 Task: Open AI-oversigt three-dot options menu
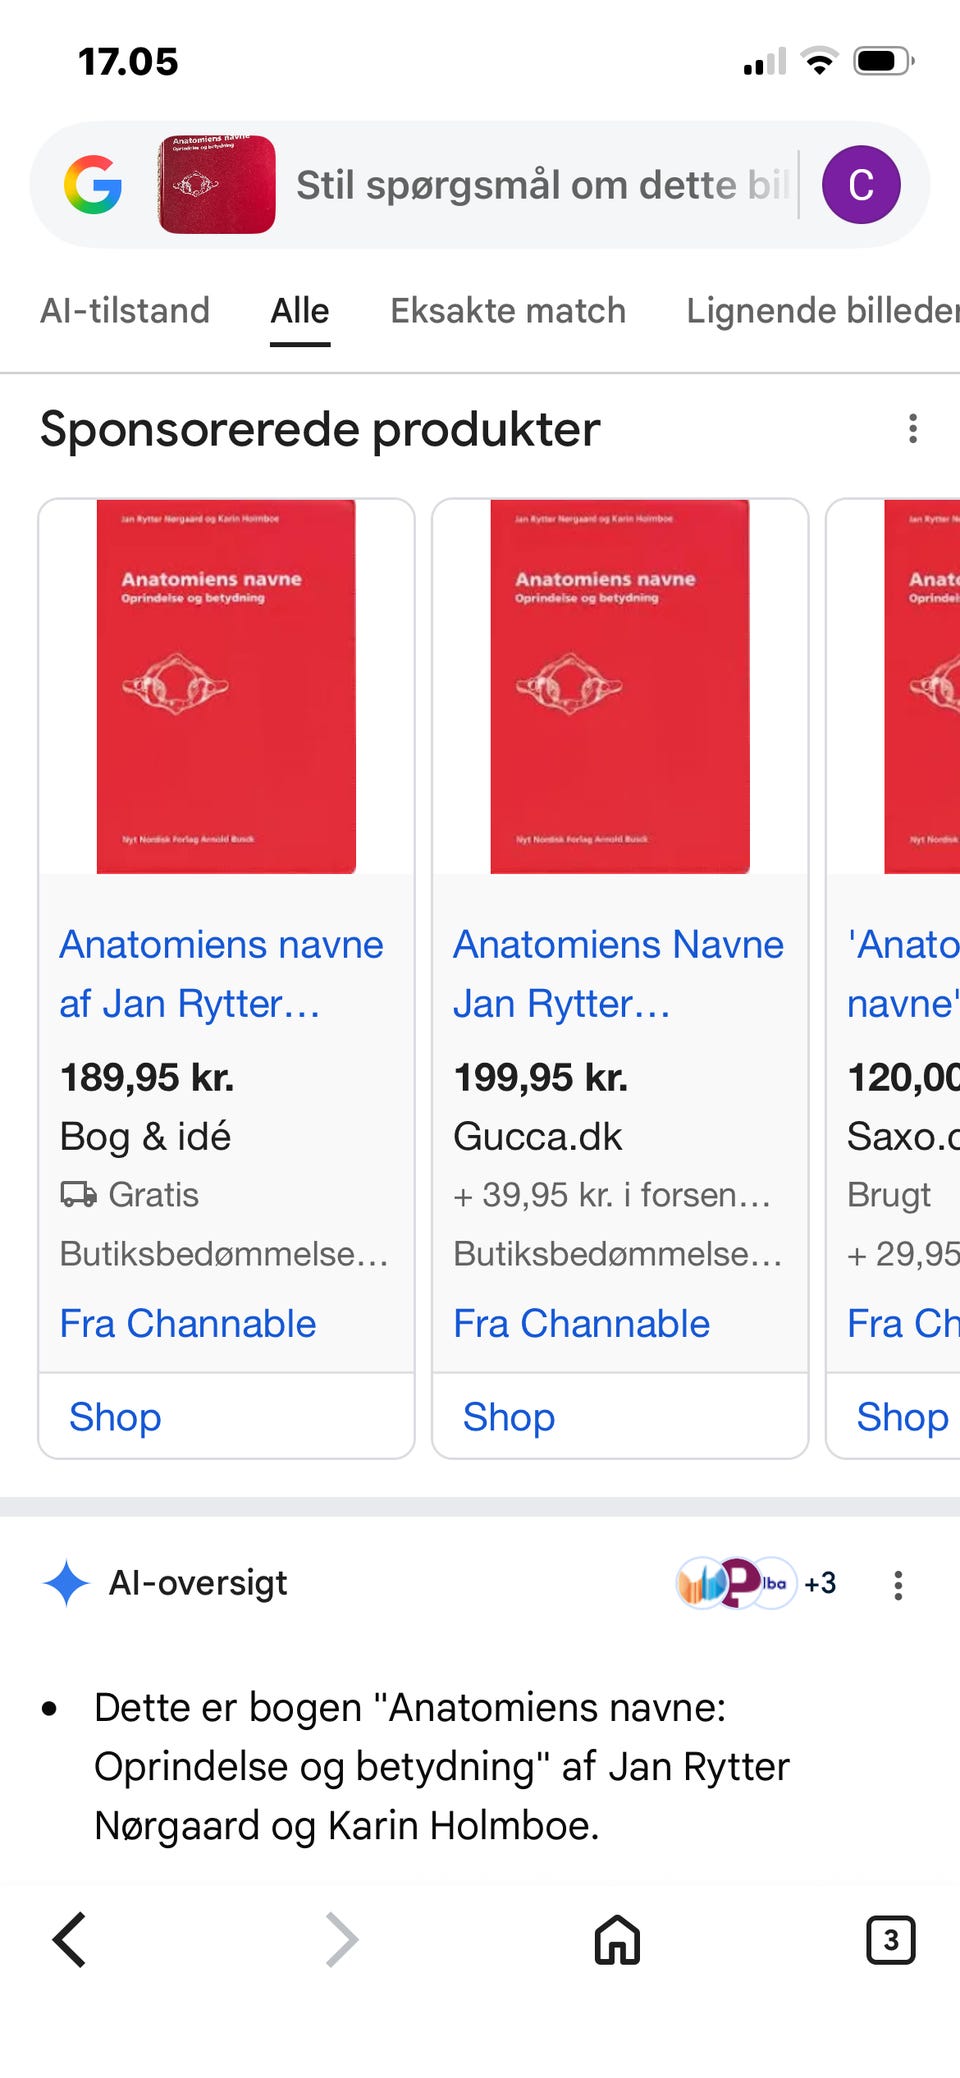coord(898,1584)
